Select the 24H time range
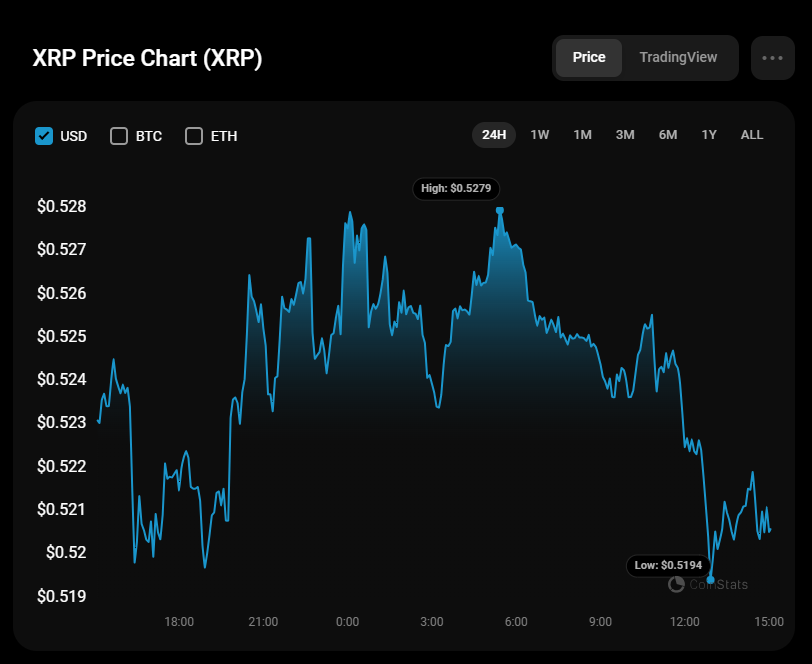Viewport: 812px width, 664px height. click(494, 135)
